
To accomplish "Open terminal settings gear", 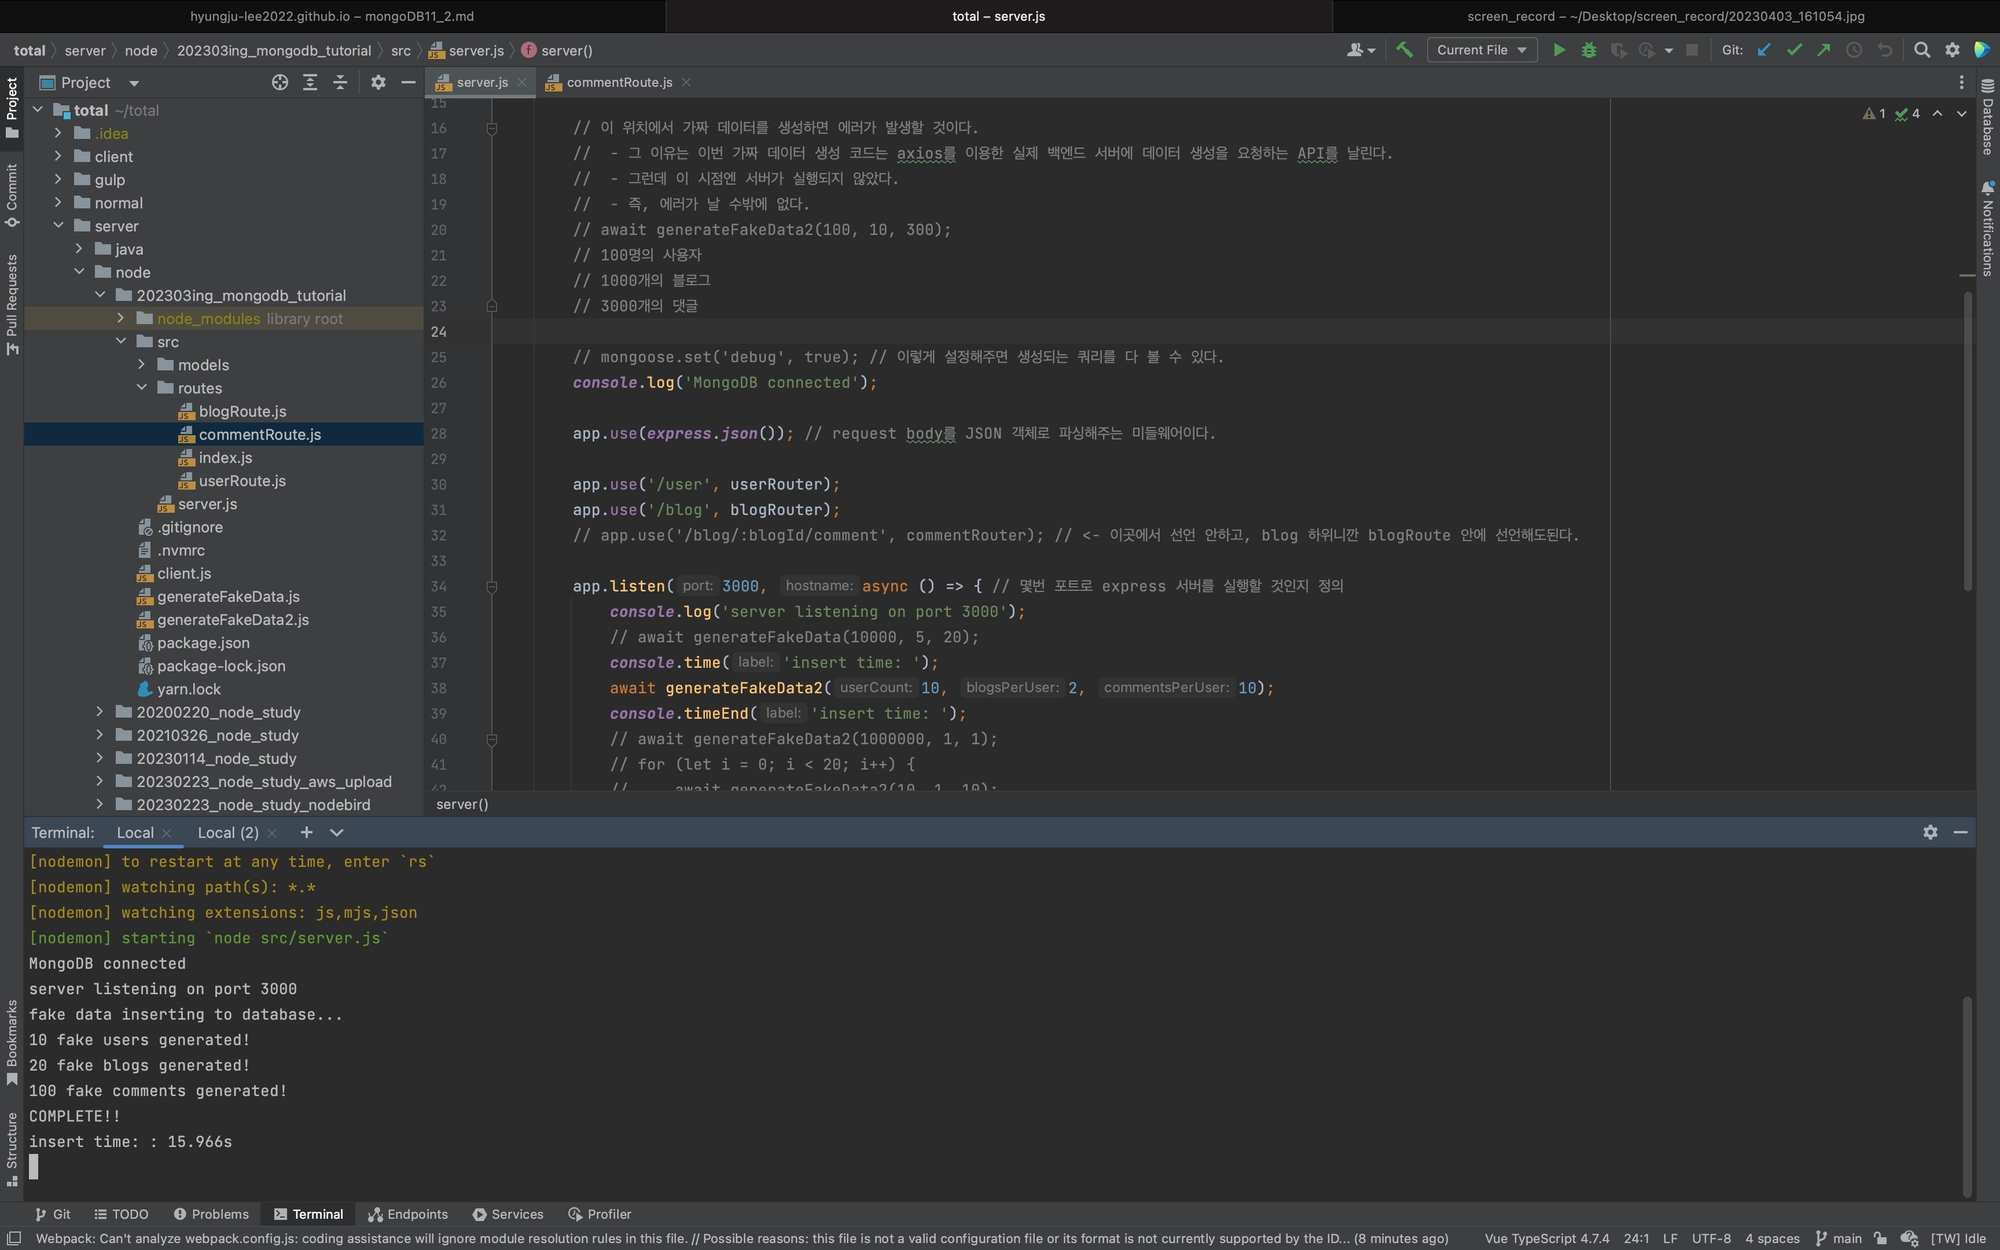I will (x=1930, y=832).
